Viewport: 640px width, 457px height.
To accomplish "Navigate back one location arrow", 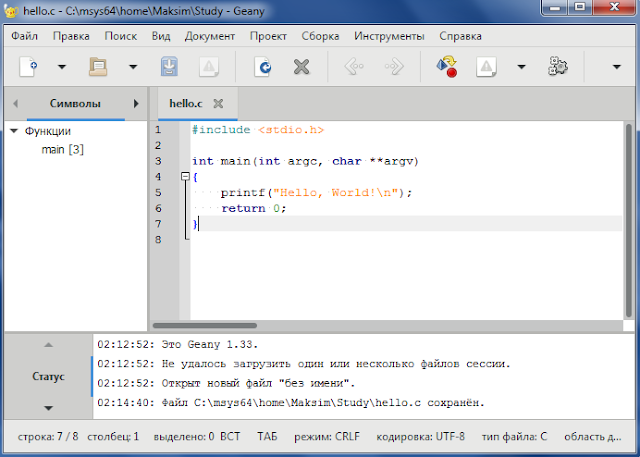I will pos(354,67).
